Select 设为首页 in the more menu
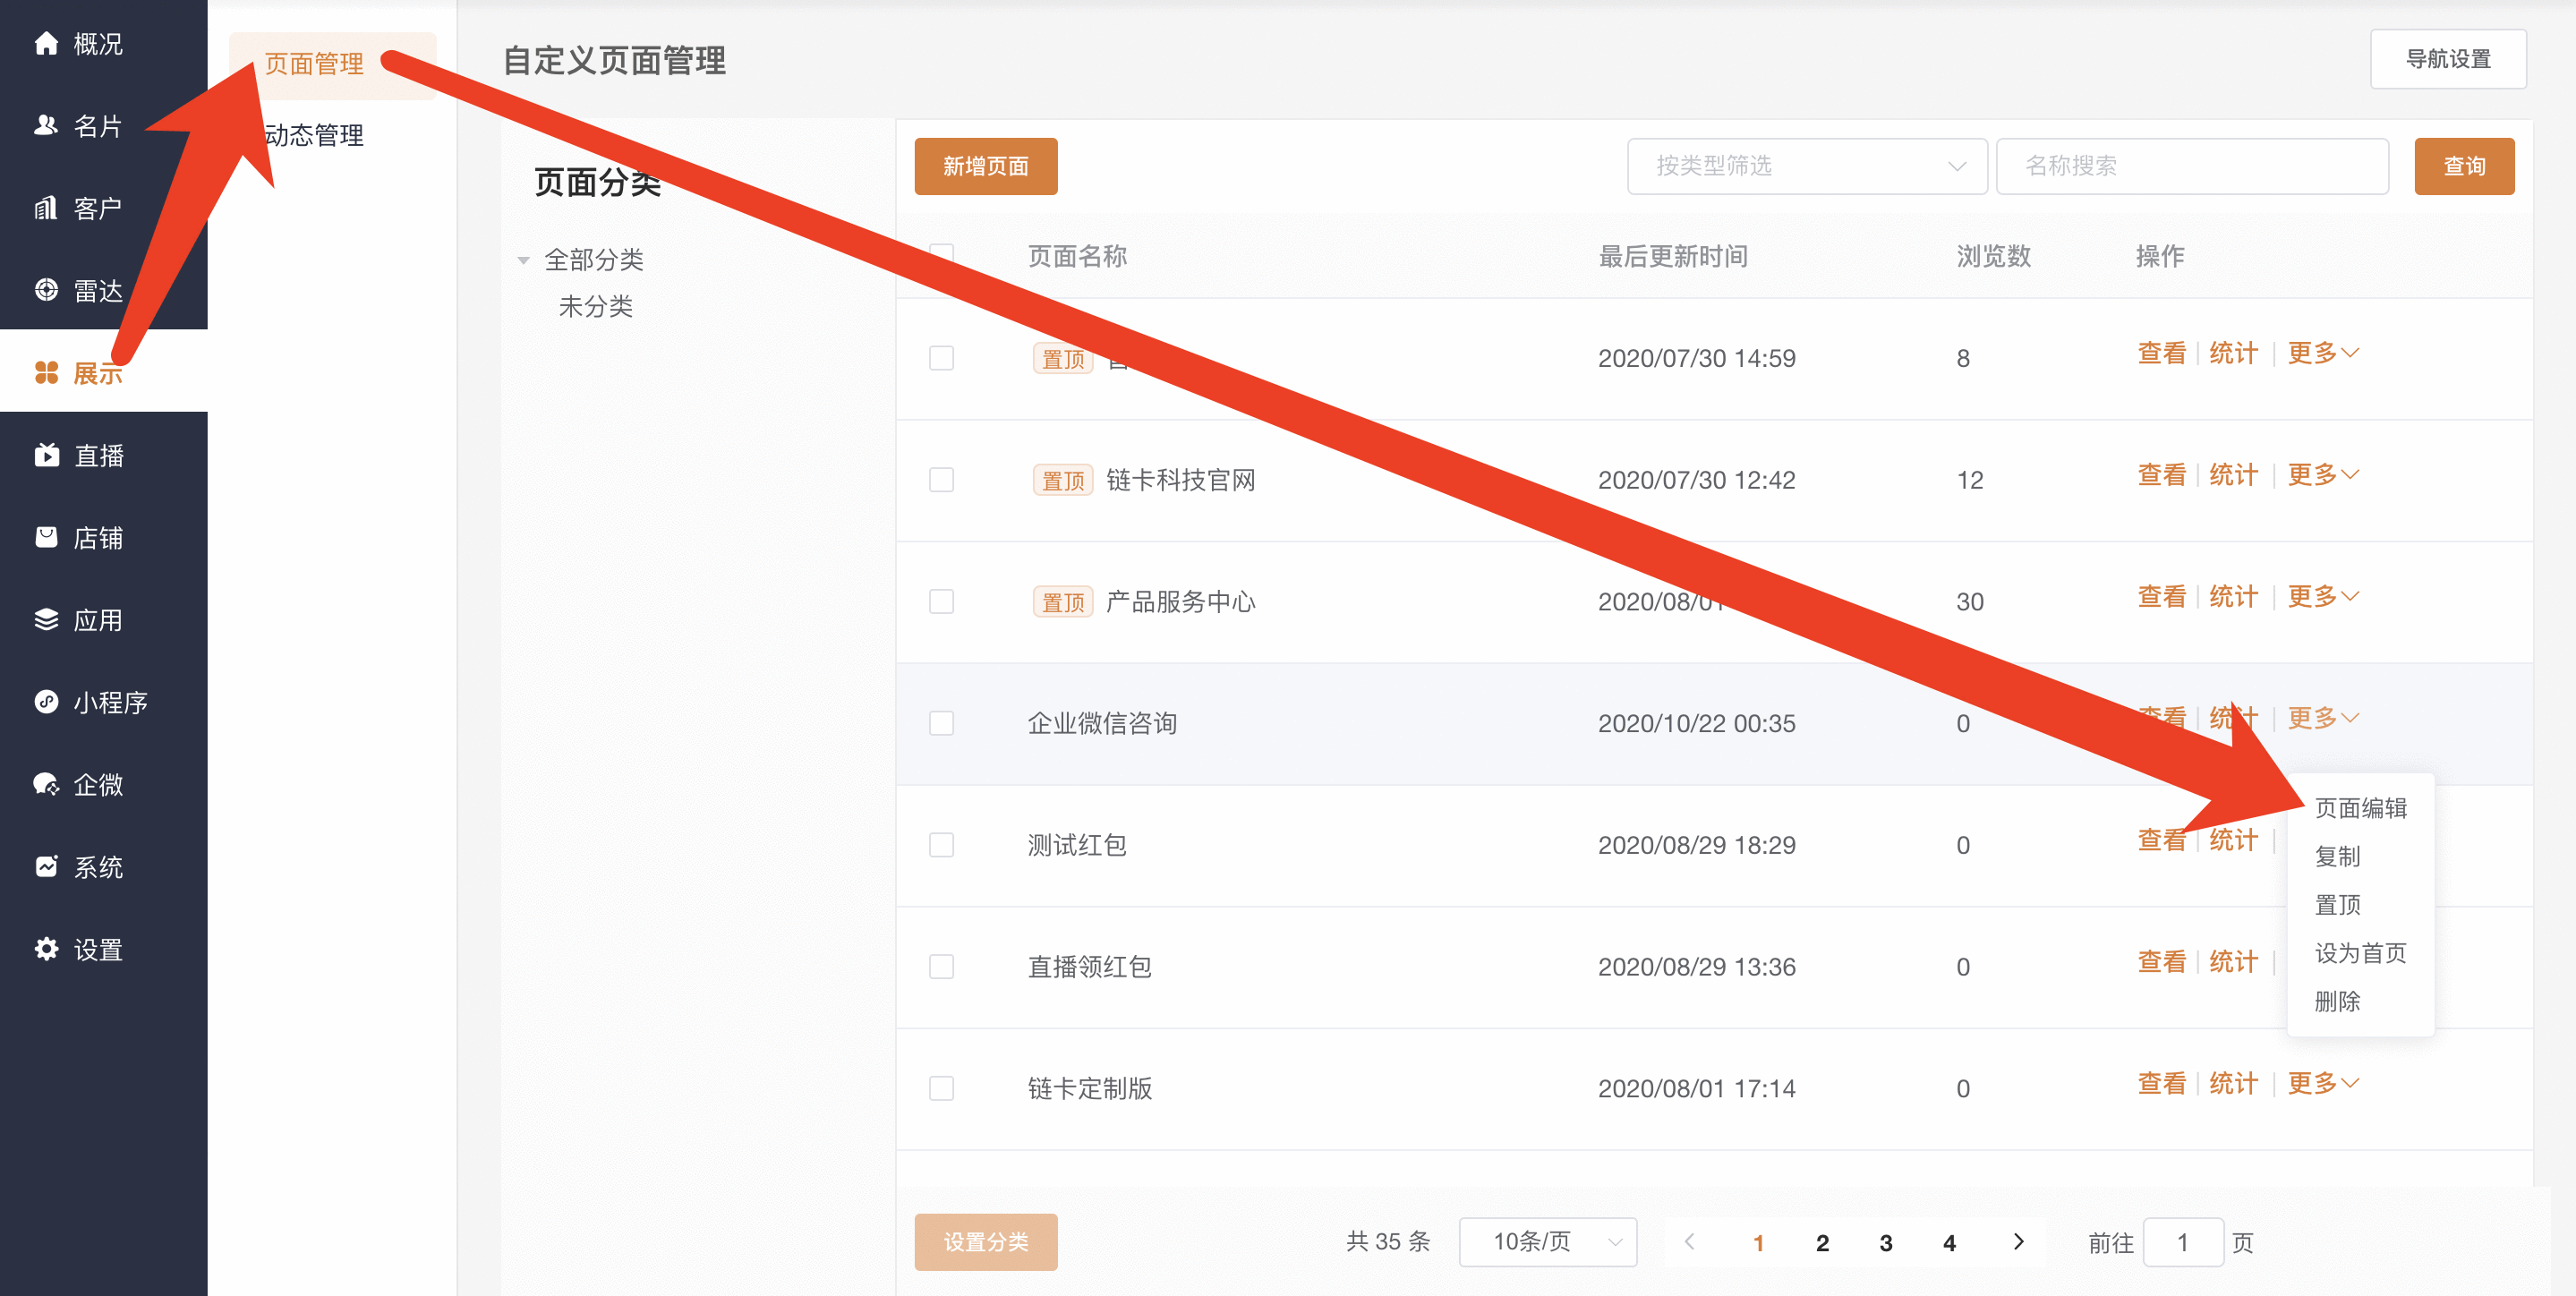The width and height of the screenshot is (2576, 1296). 2360,953
